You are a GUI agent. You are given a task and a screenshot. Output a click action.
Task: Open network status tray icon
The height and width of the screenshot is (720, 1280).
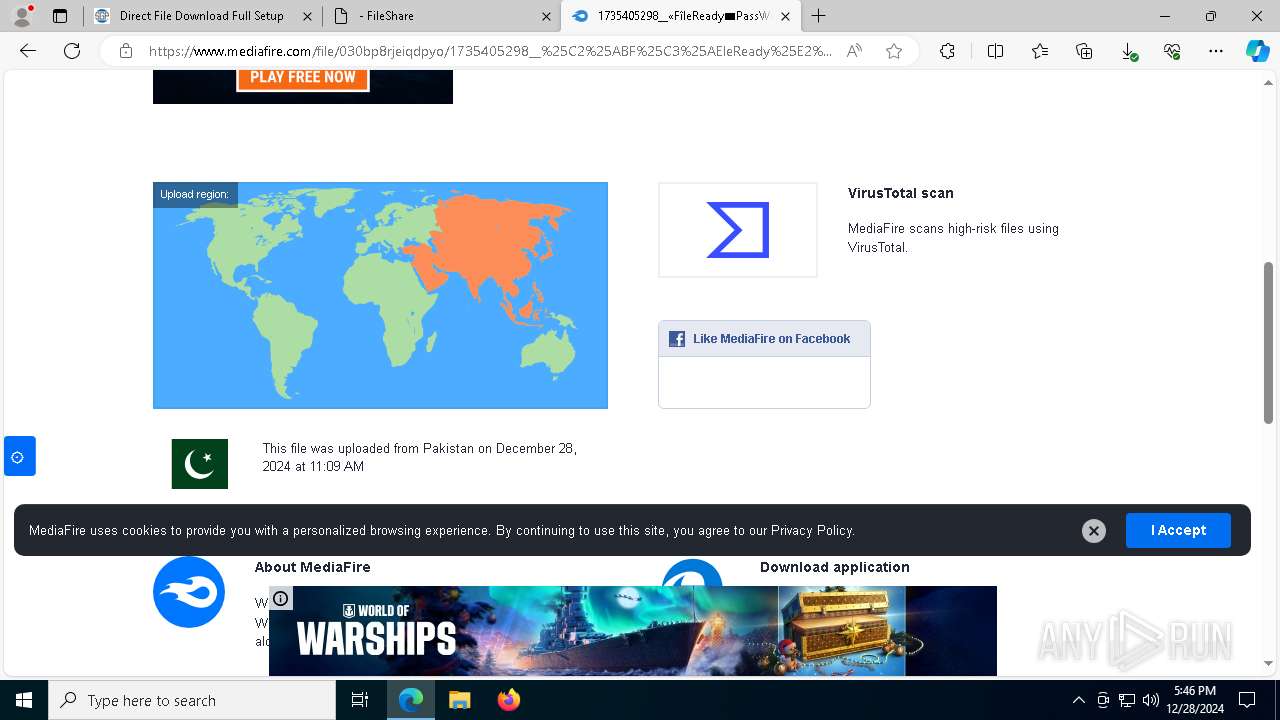pyautogui.click(x=1127, y=700)
